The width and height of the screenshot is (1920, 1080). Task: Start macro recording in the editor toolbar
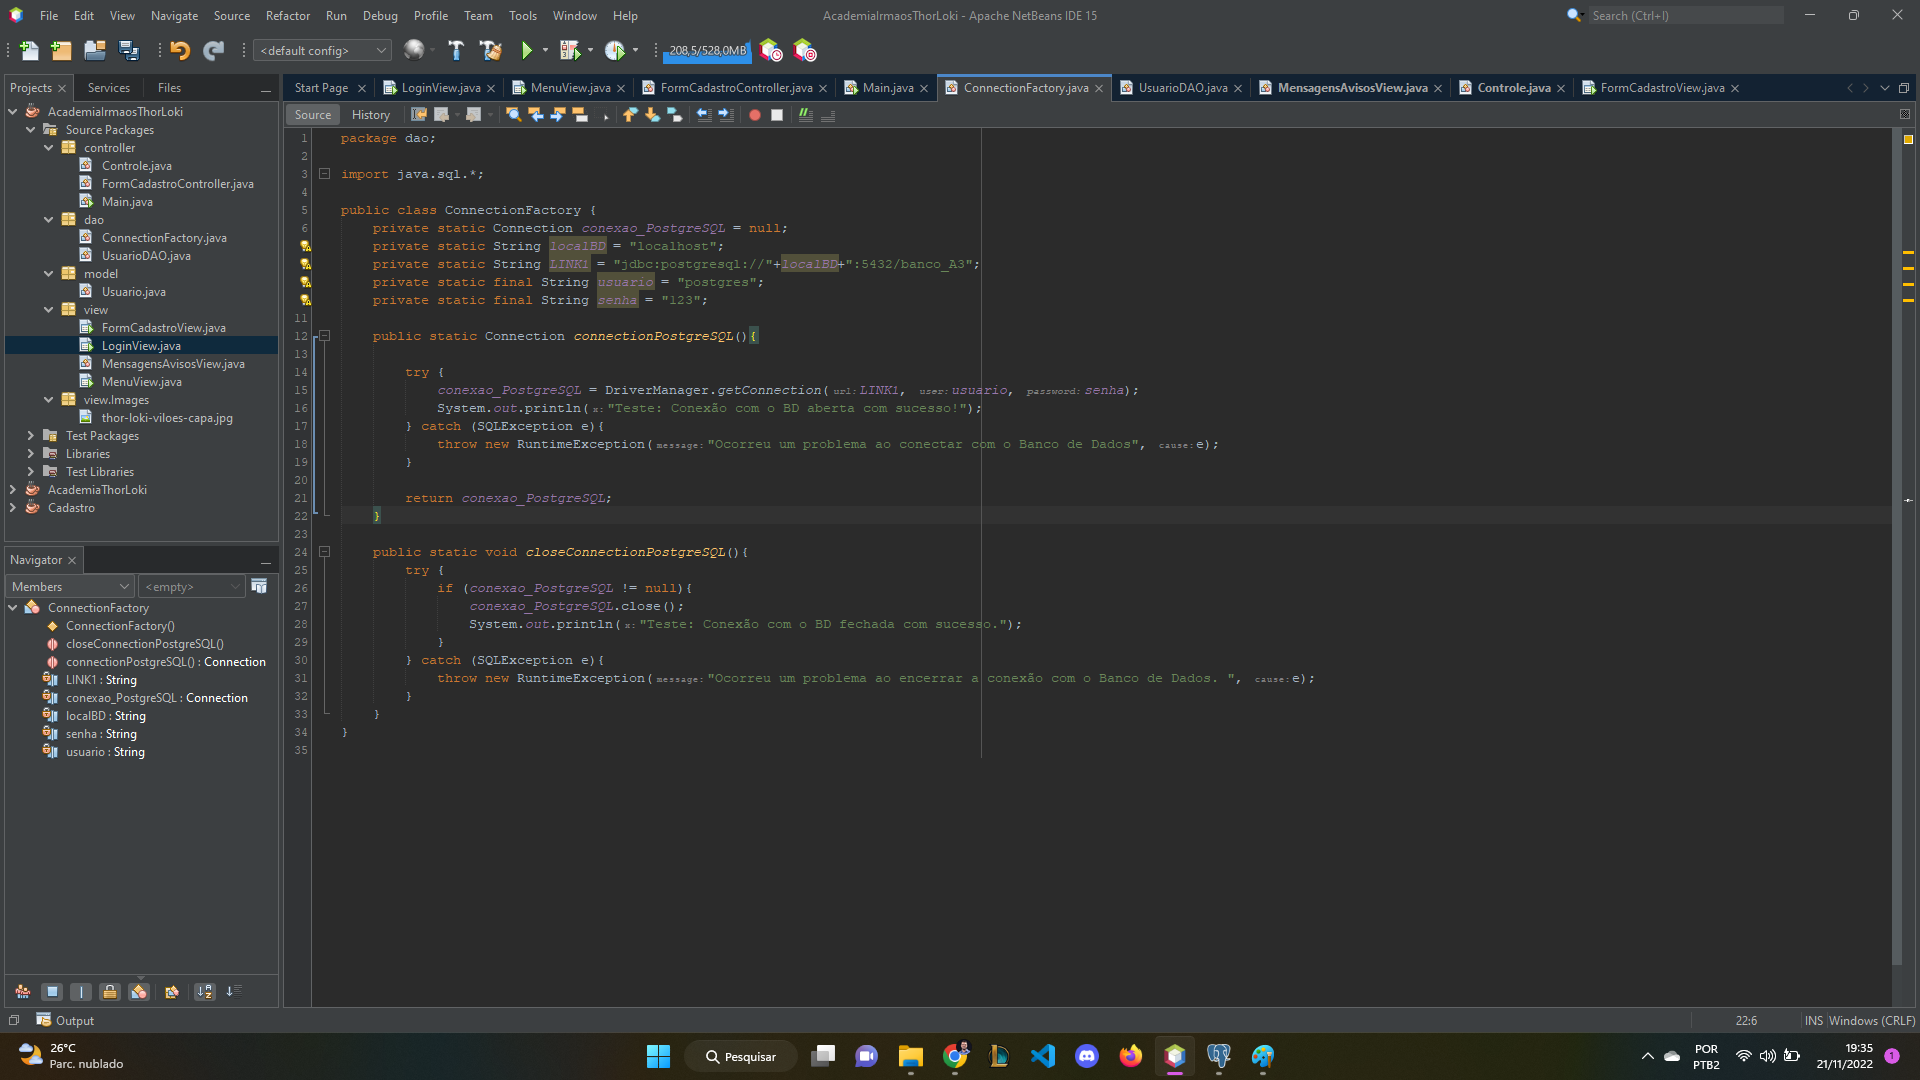[754, 114]
